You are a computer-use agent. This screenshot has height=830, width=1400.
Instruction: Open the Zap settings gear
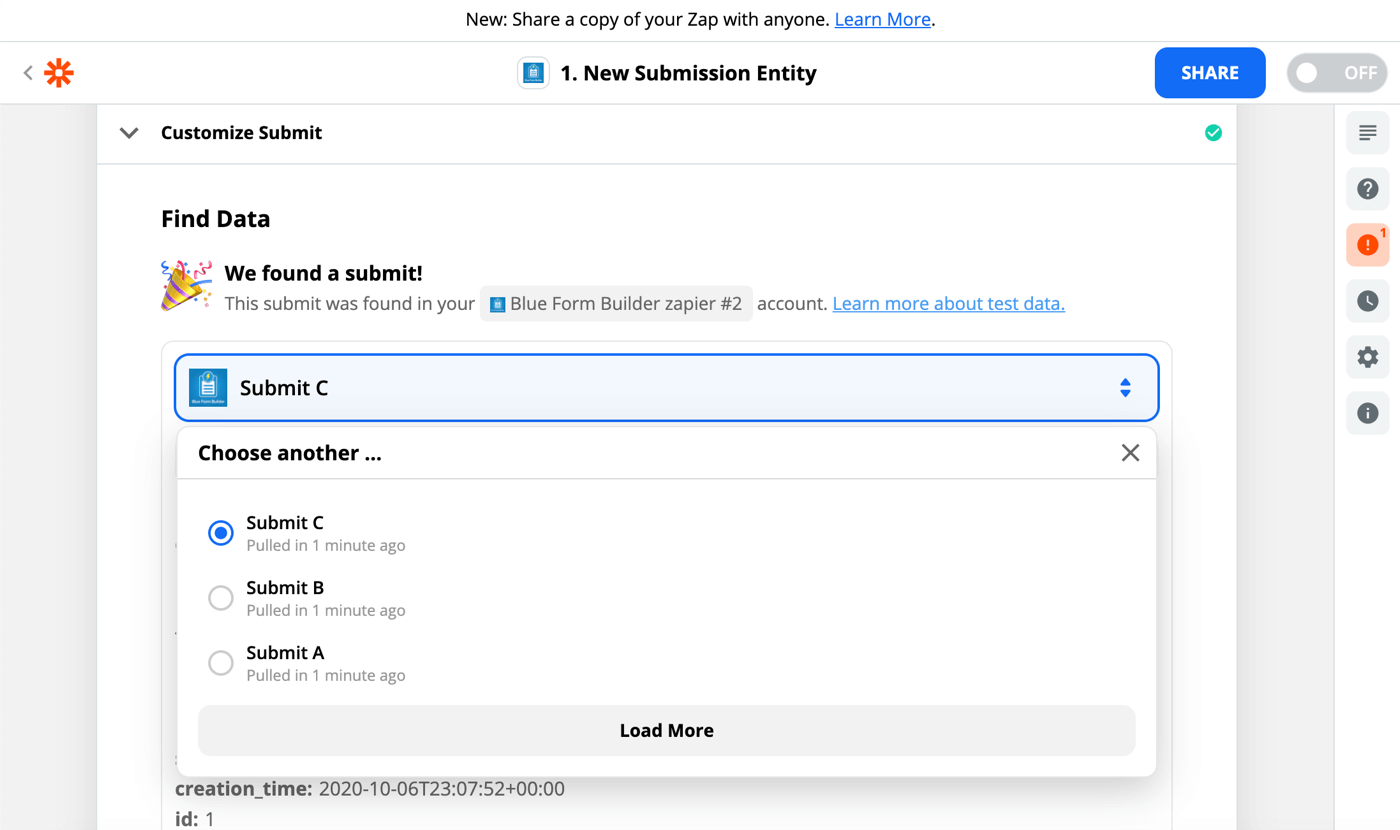pyautogui.click(x=1367, y=357)
